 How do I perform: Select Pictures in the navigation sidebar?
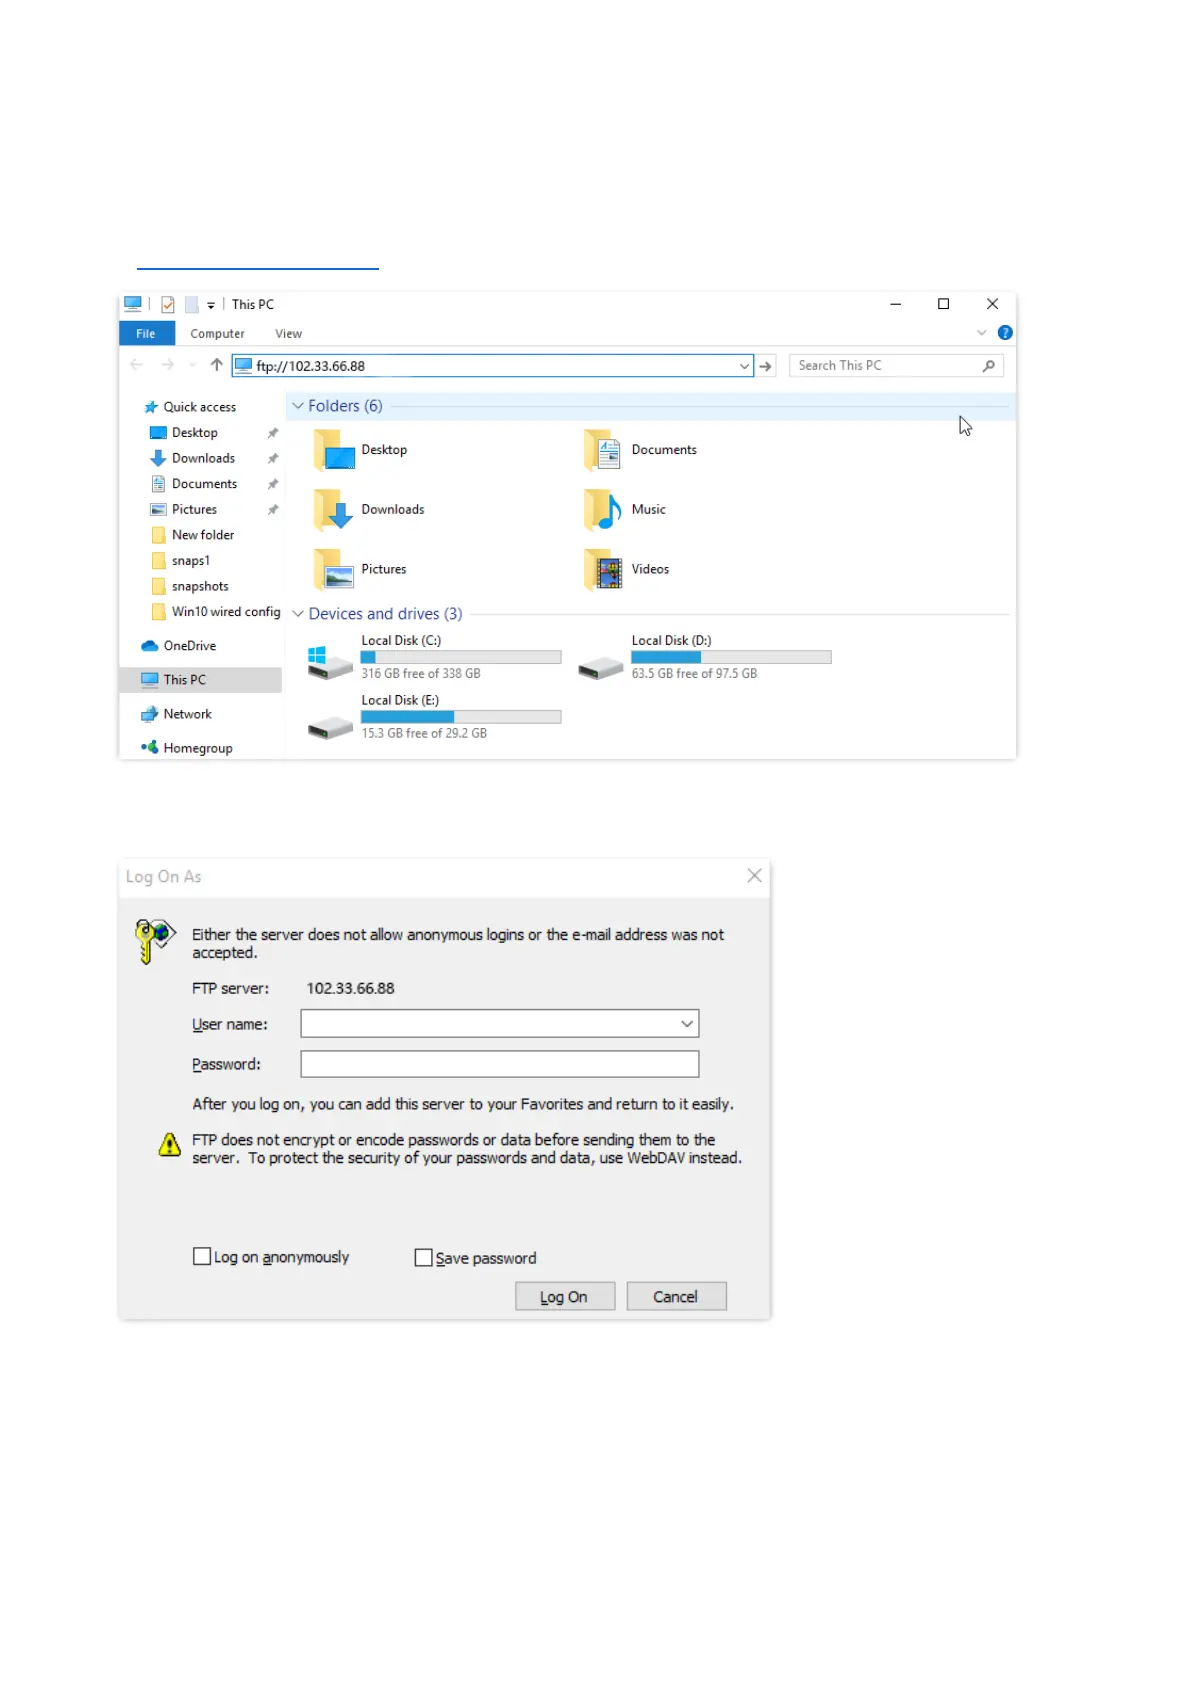tap(194, 510)
